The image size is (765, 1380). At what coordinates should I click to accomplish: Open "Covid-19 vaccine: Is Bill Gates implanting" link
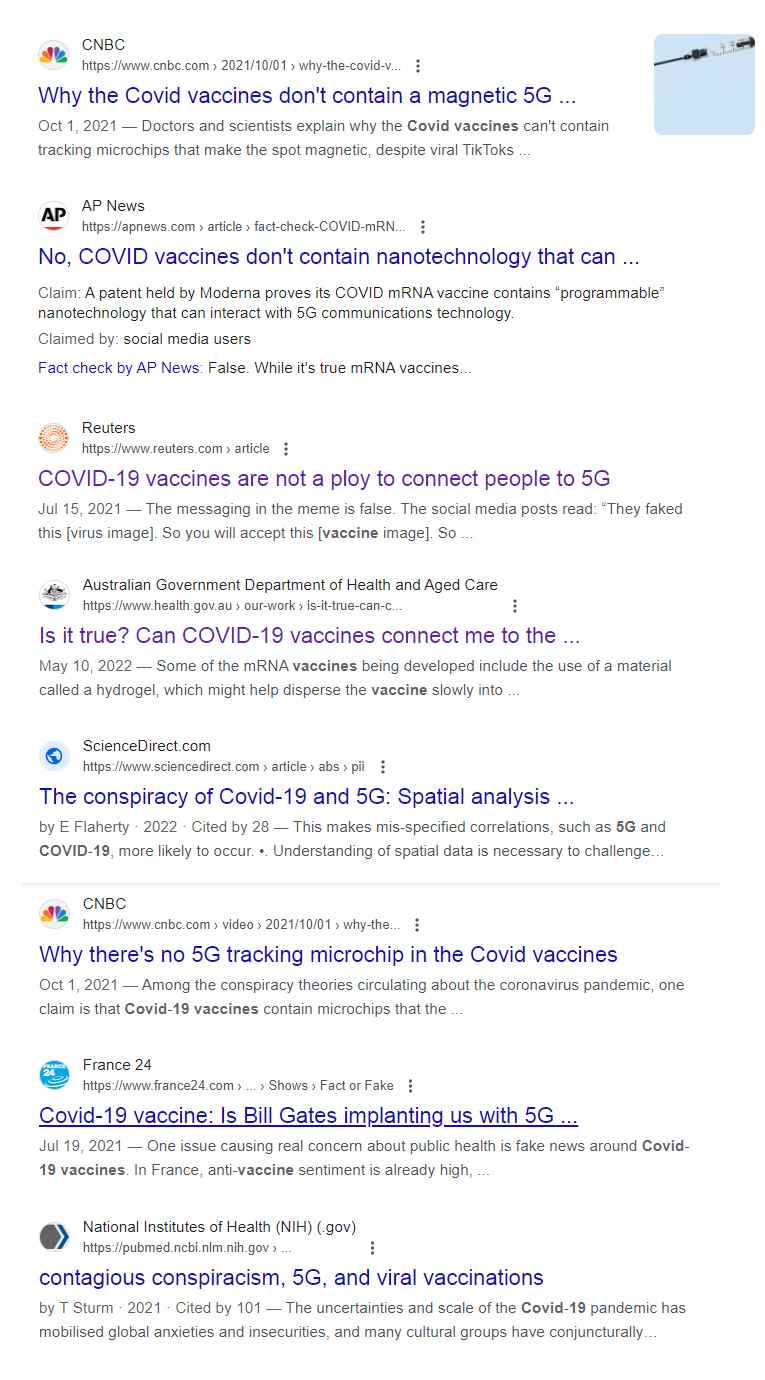click(x=308, y=1116)
